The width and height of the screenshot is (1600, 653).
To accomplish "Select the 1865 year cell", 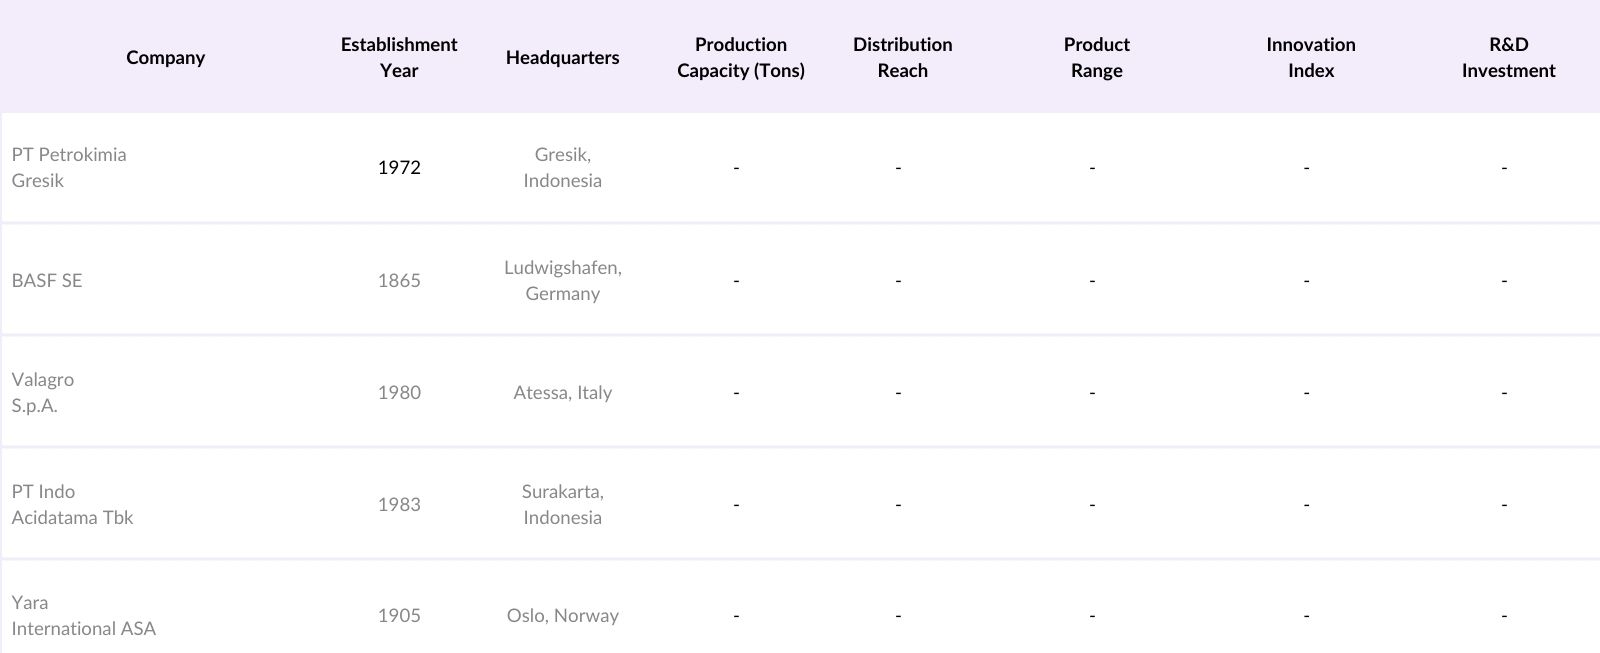I will (x=399, y=281).
